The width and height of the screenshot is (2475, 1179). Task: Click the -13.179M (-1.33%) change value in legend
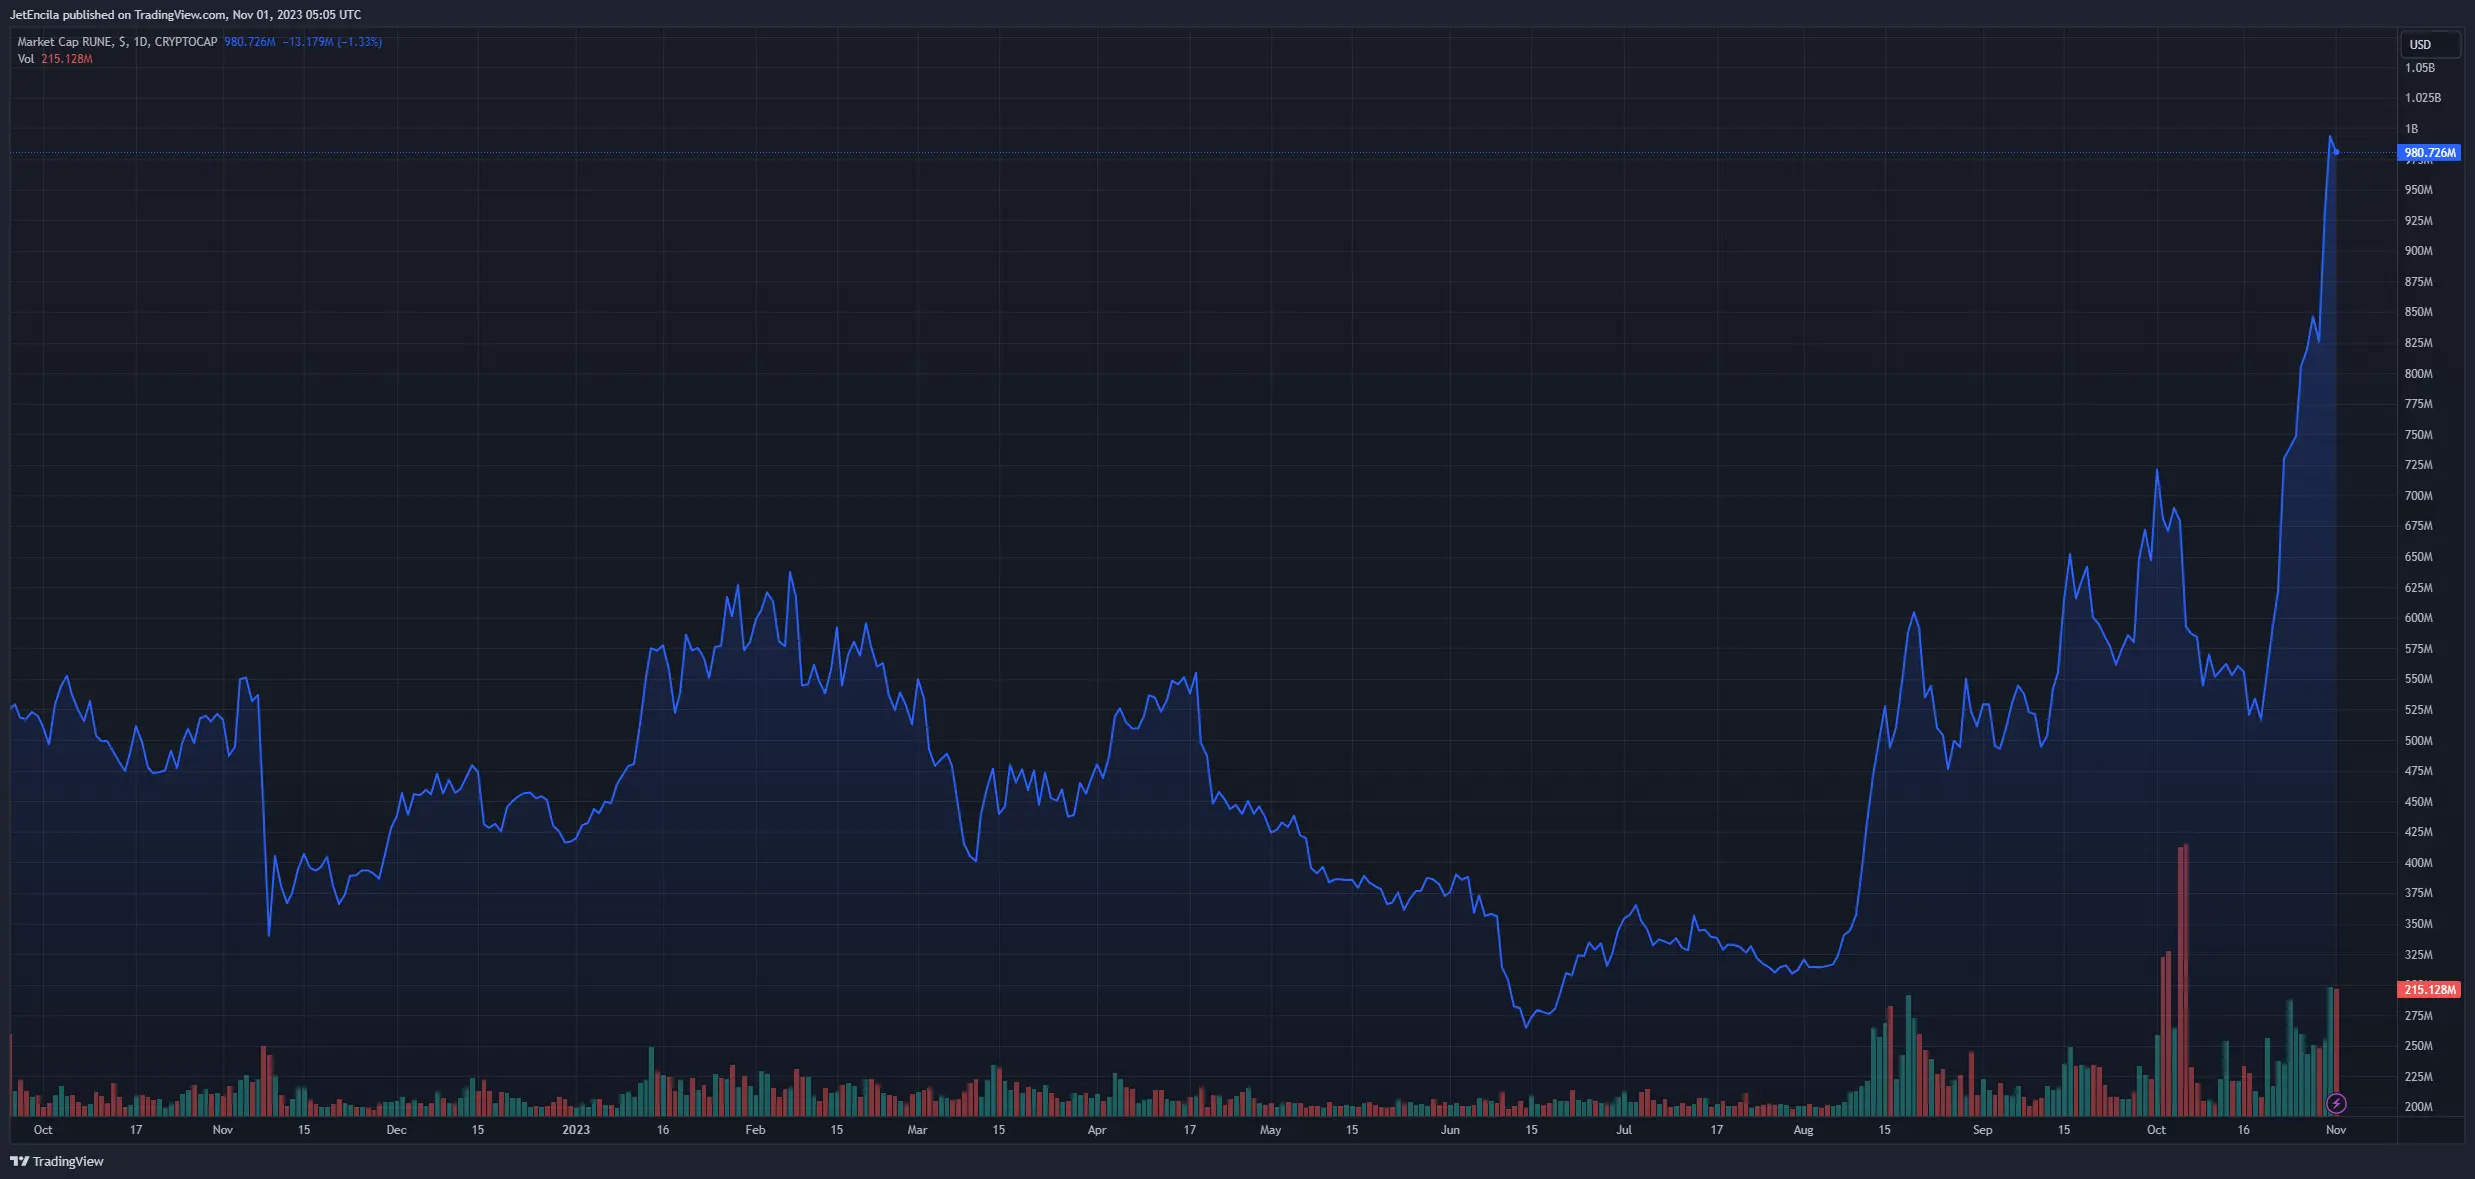pos(332,42)
